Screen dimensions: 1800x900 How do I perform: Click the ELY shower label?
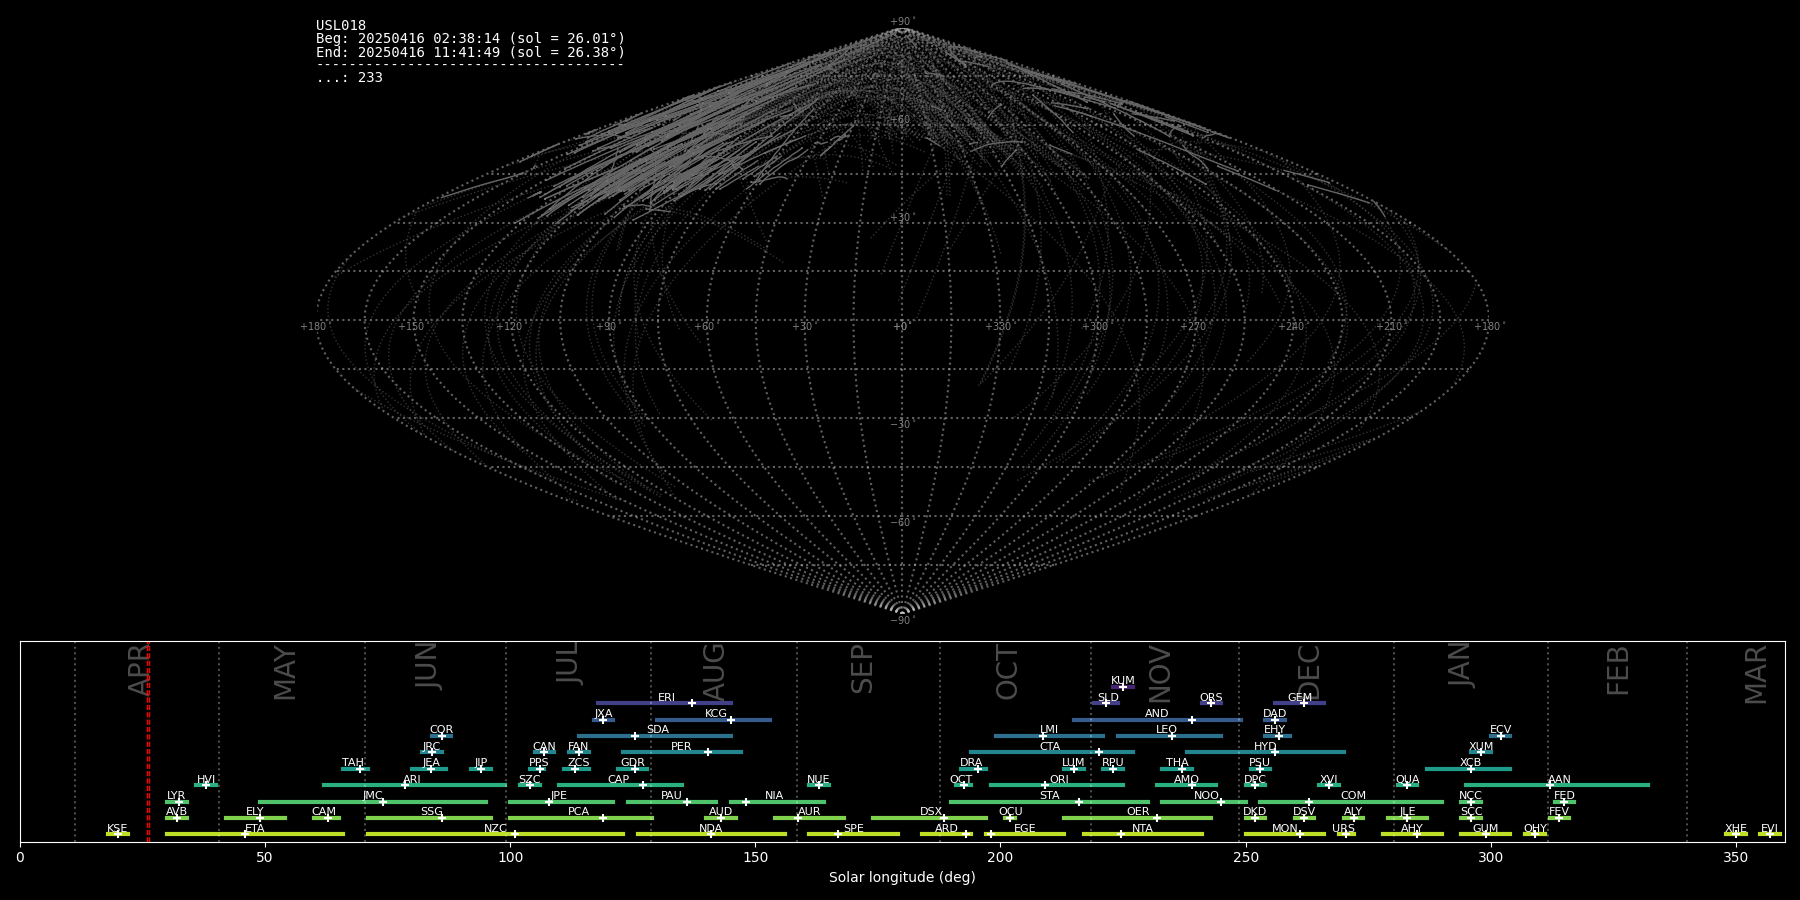pos(255,812)
